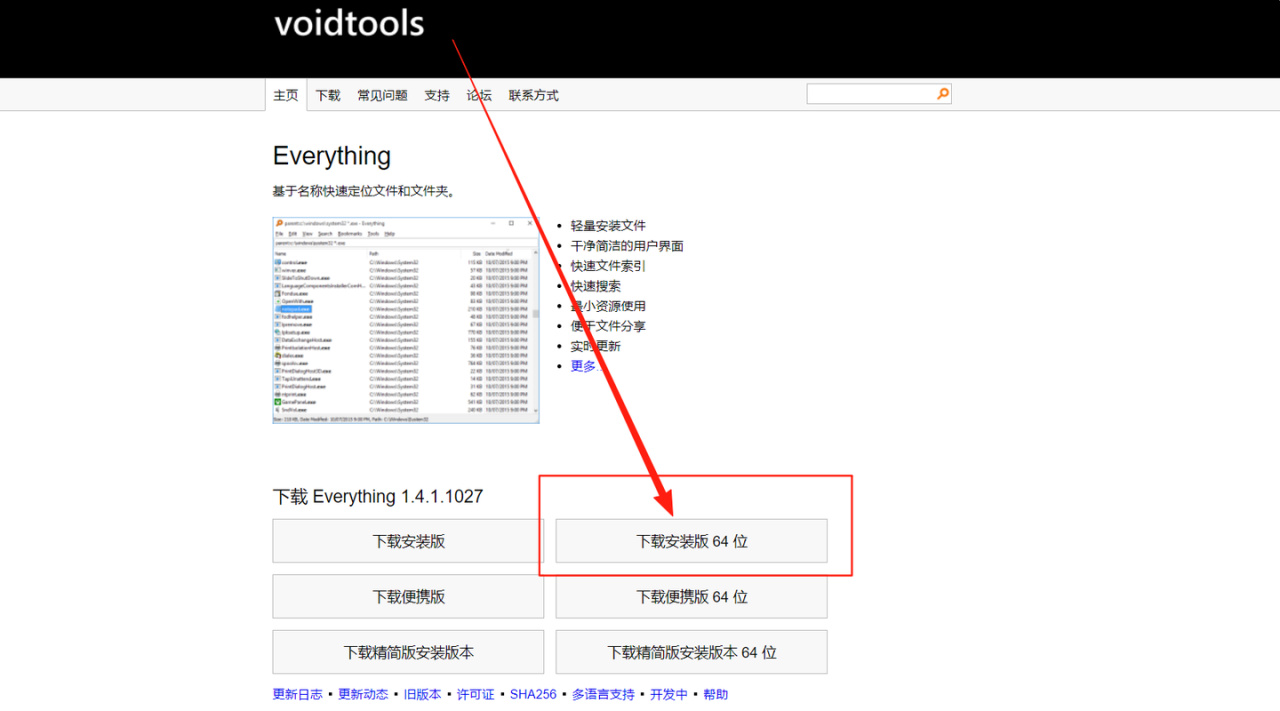1280x711 pixels.
Task: Click the 下载便携版 button
Action: [x=408, y=597]
